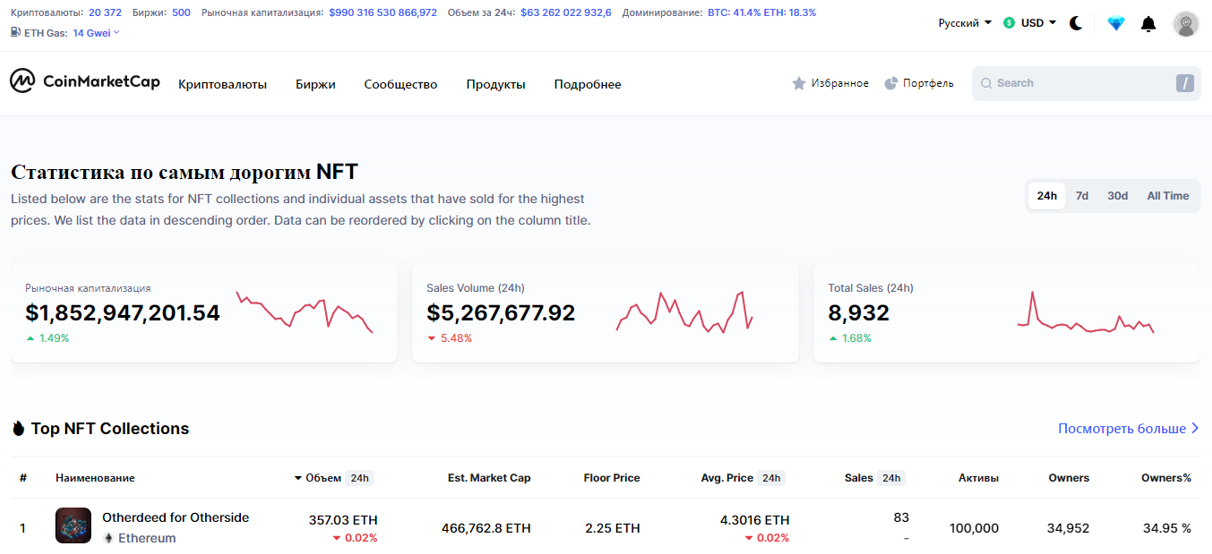Click the 500 exchanges count link
This screenshot has height=554, width=1212.
pos(181,12)
